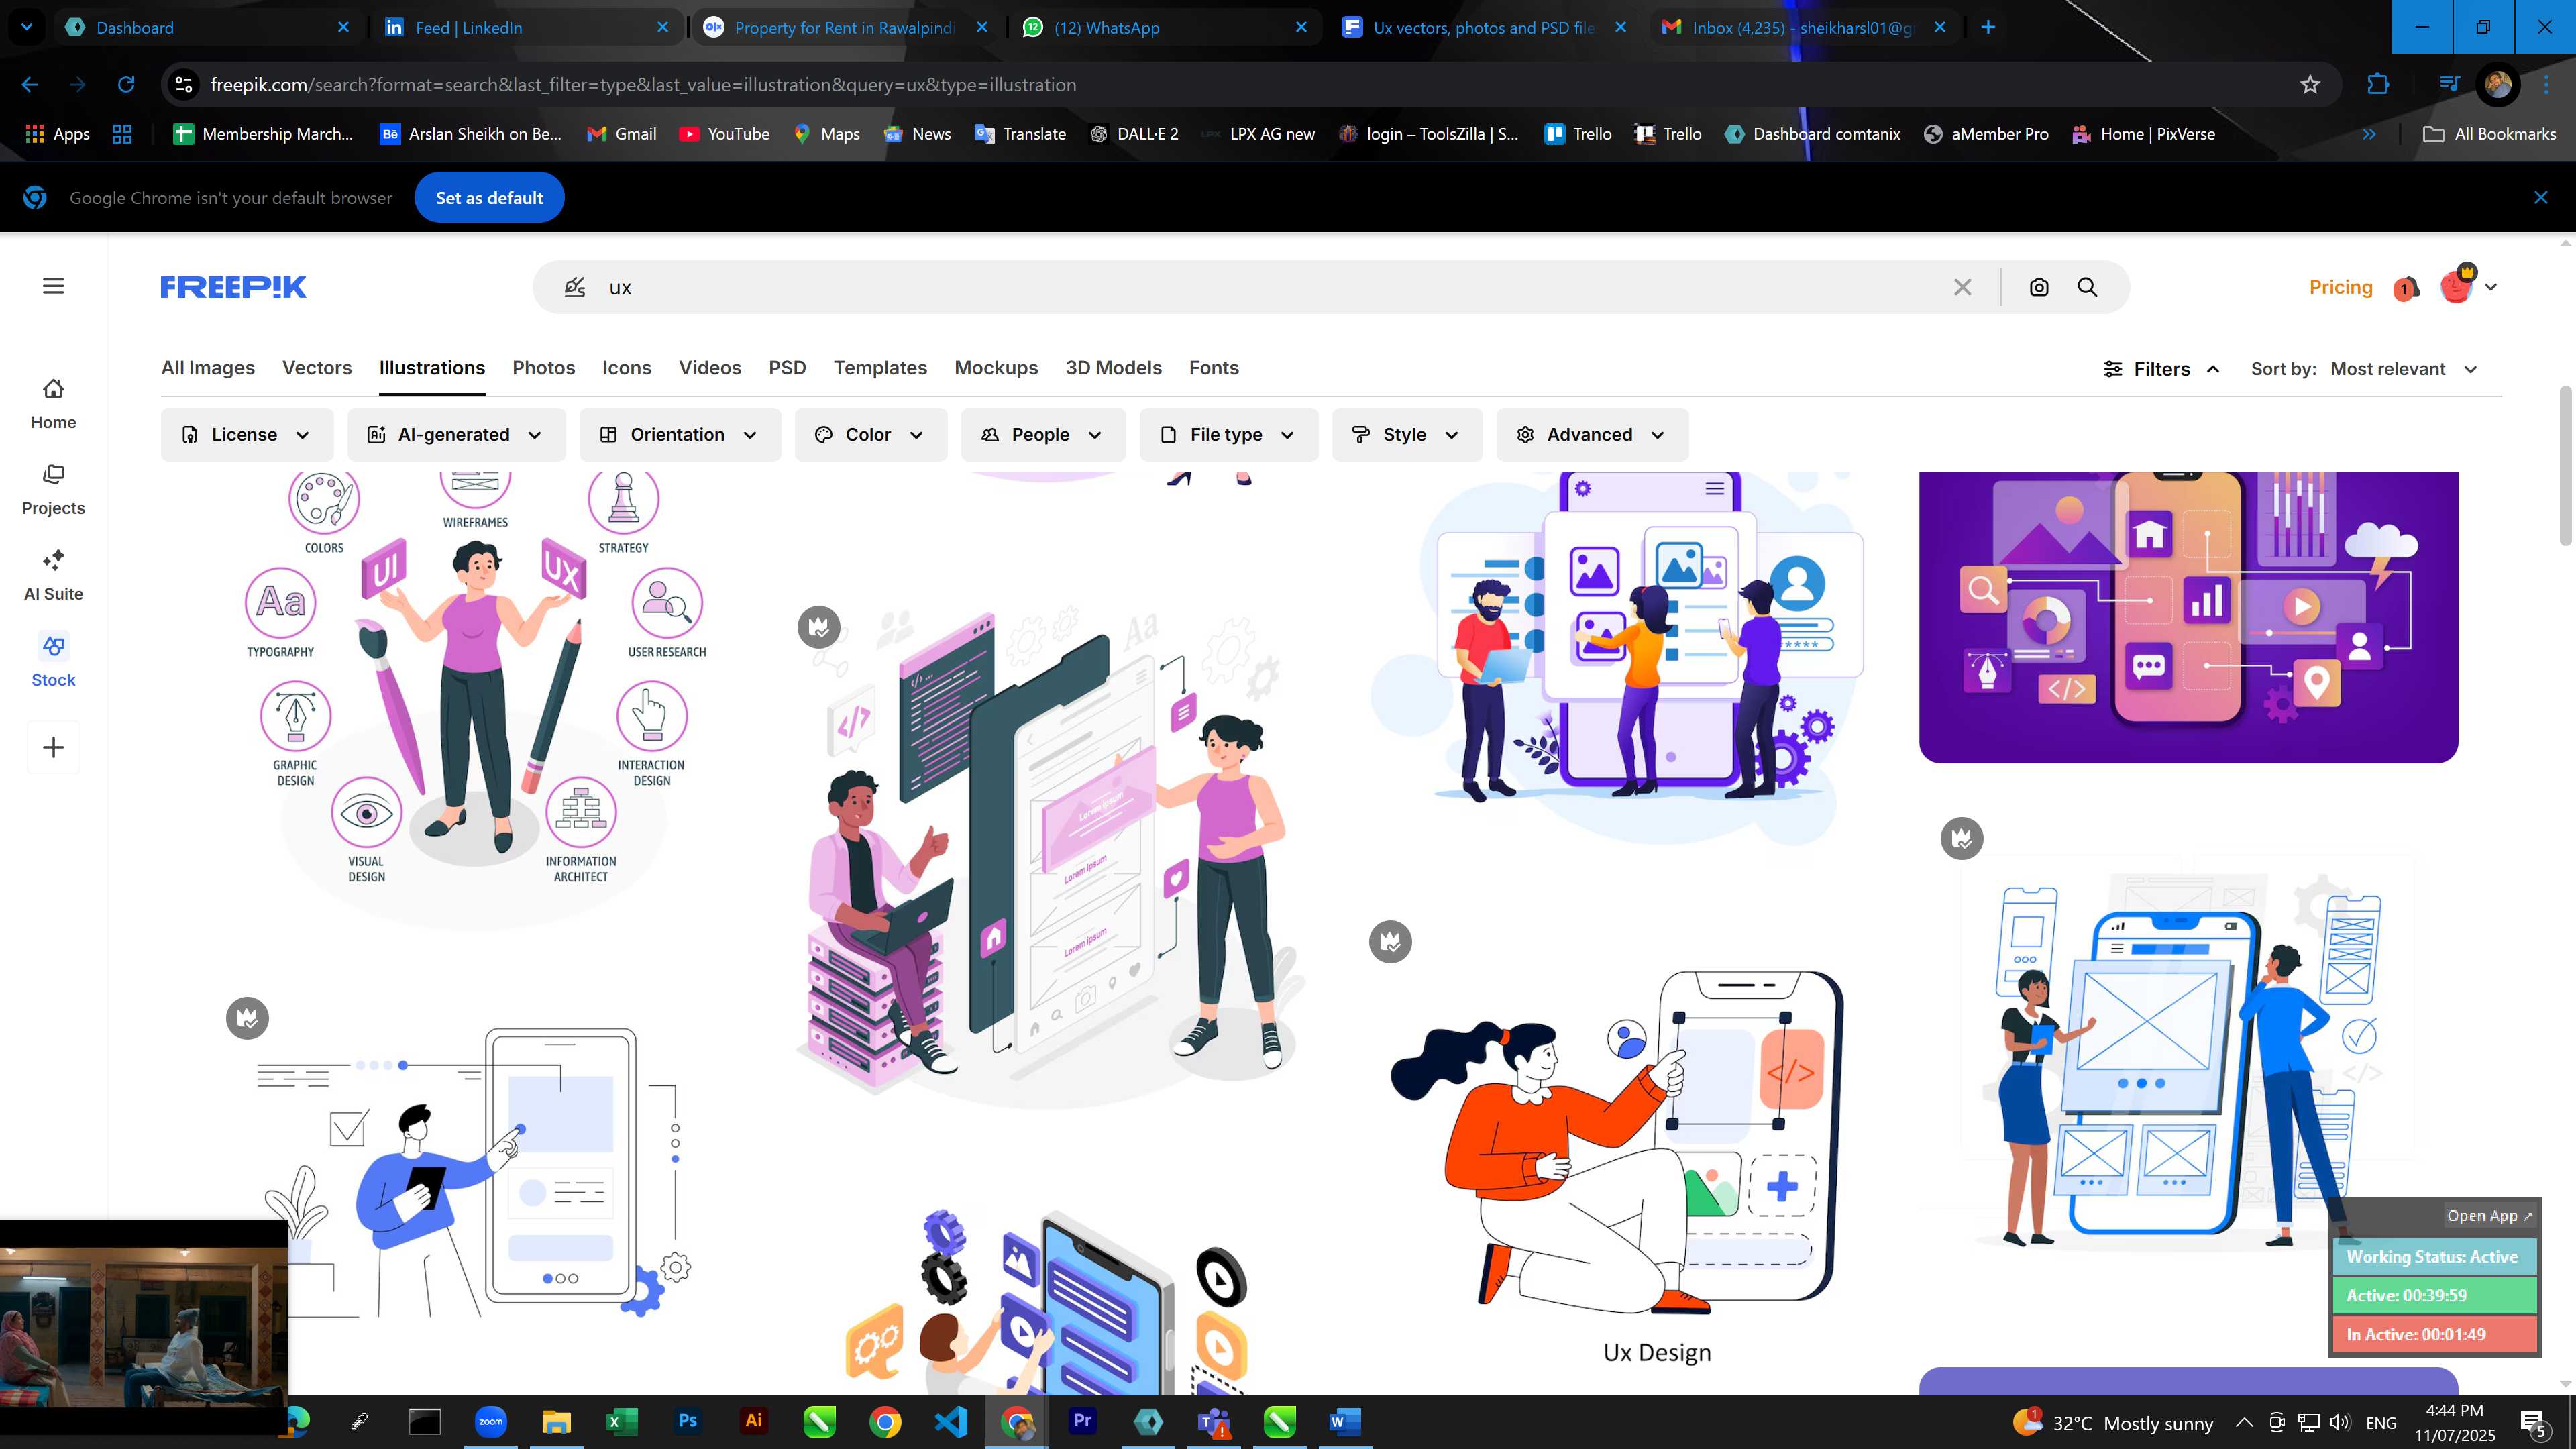Select Stock in the sidebar
The image size is (2576, 1449).
[54, 661]
